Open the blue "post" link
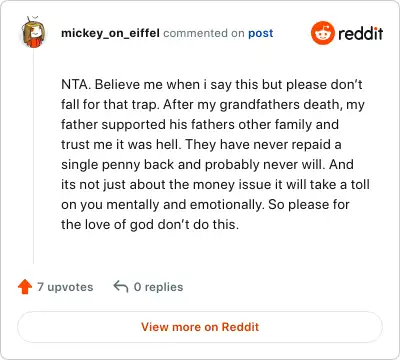 (261, 33)
